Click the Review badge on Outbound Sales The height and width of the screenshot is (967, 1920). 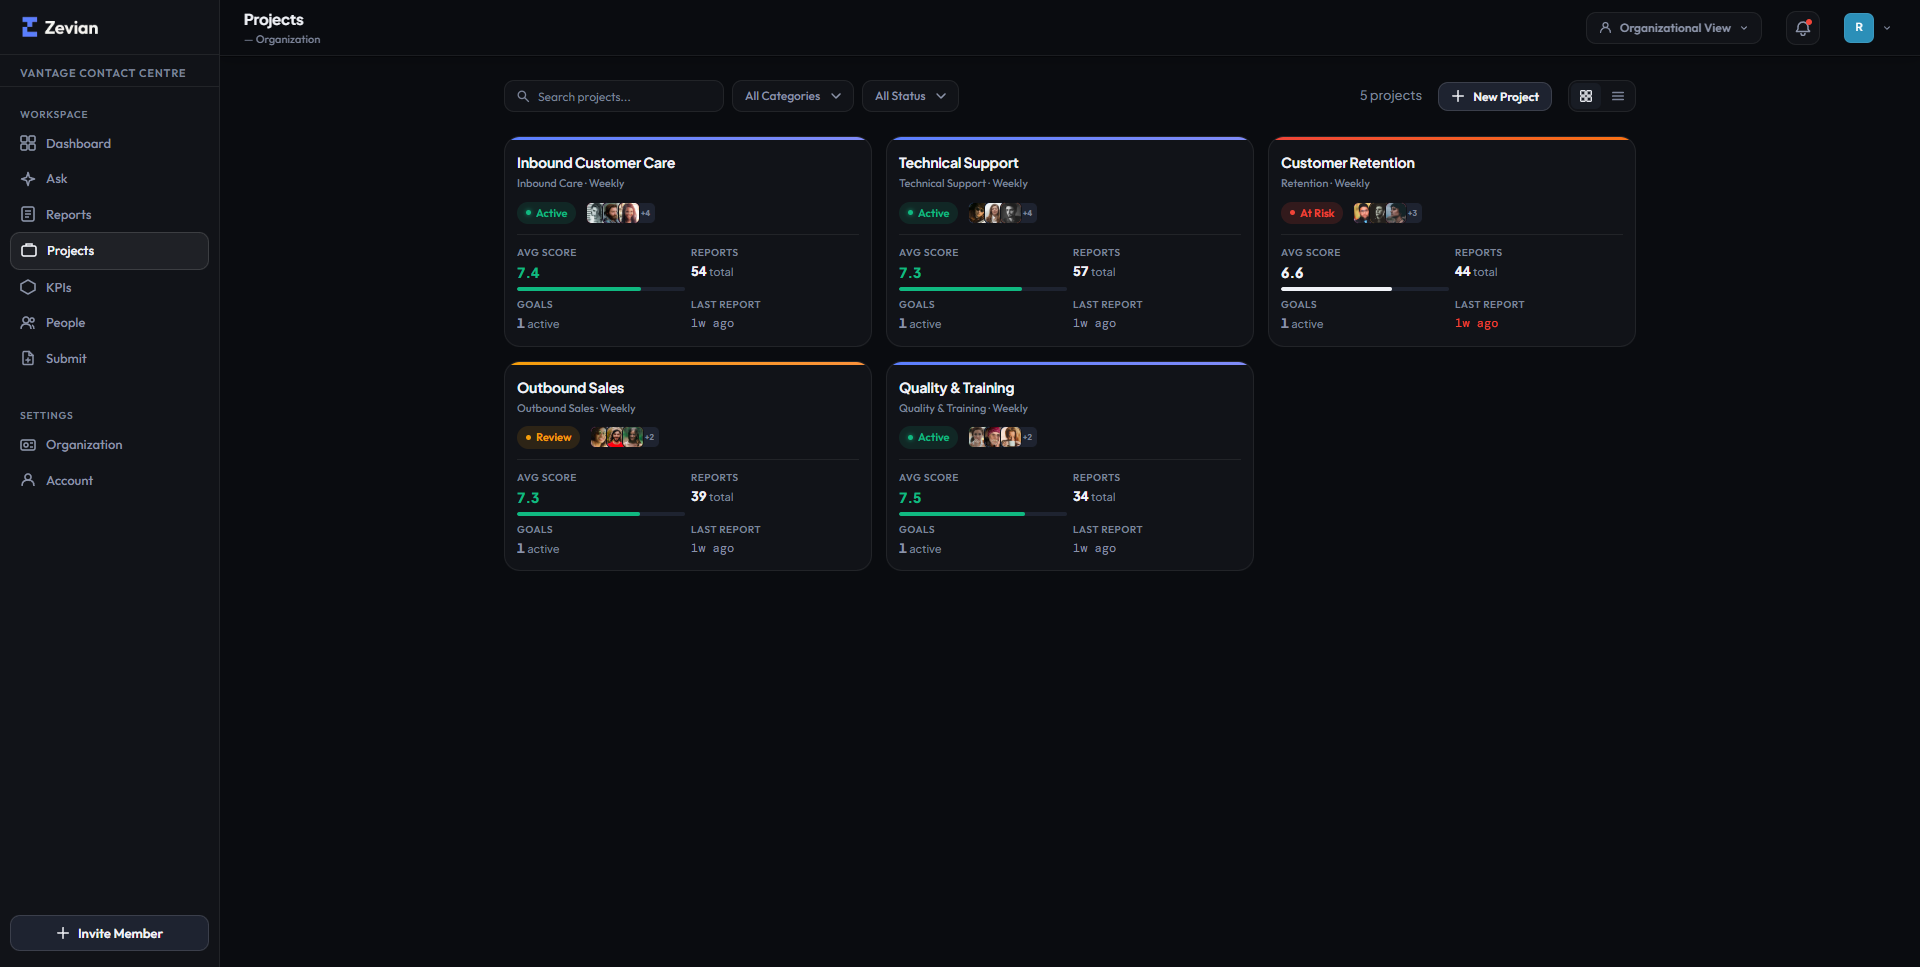pos(548,437)
